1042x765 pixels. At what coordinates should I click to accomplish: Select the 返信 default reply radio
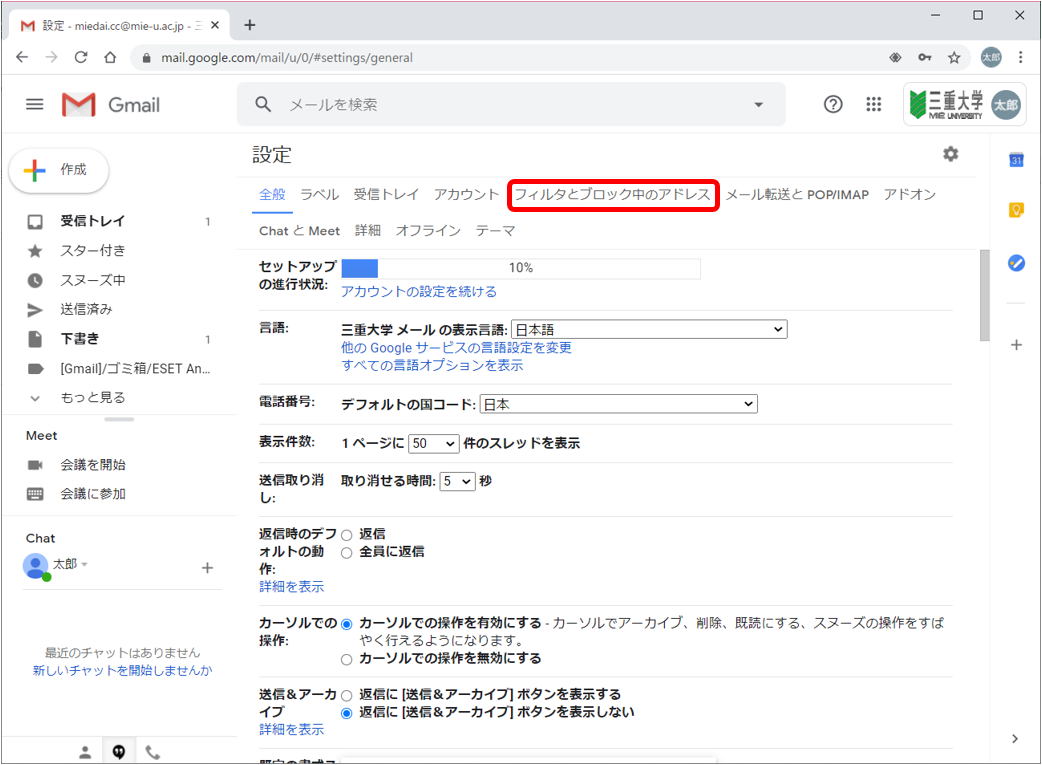(x=346, y=535)
